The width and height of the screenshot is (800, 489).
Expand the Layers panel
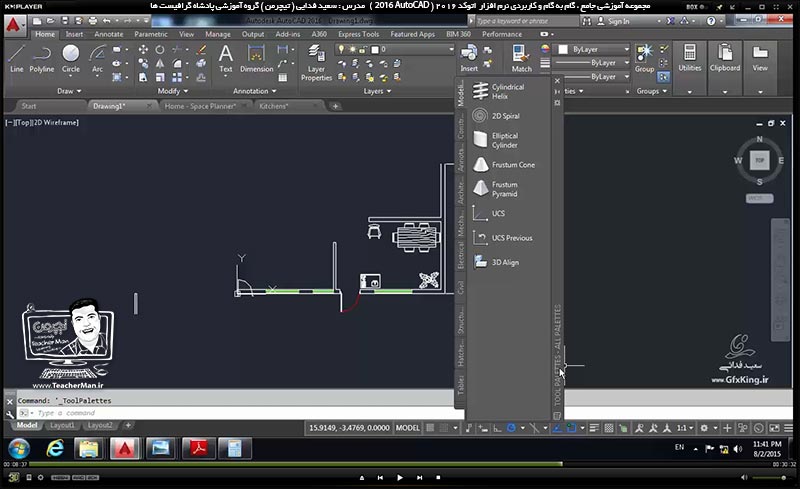coord(378,91)
